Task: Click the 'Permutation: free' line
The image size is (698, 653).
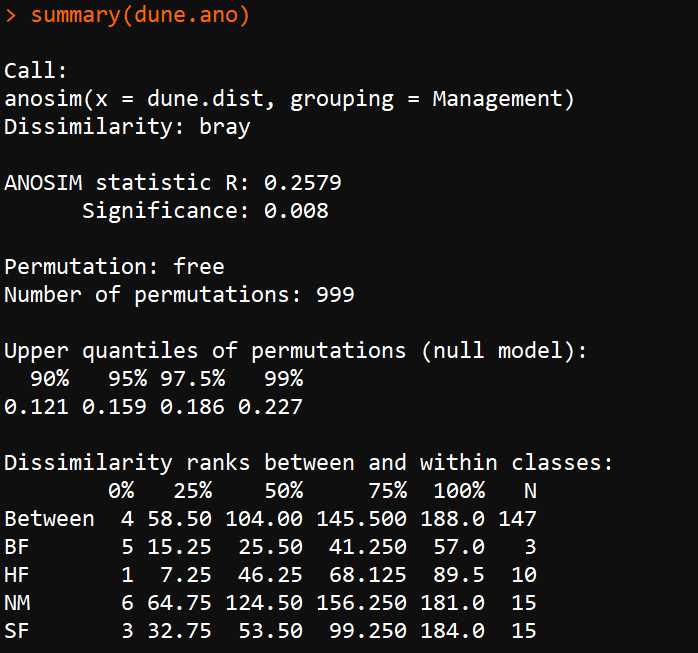Action: click(x=114, y=267)
